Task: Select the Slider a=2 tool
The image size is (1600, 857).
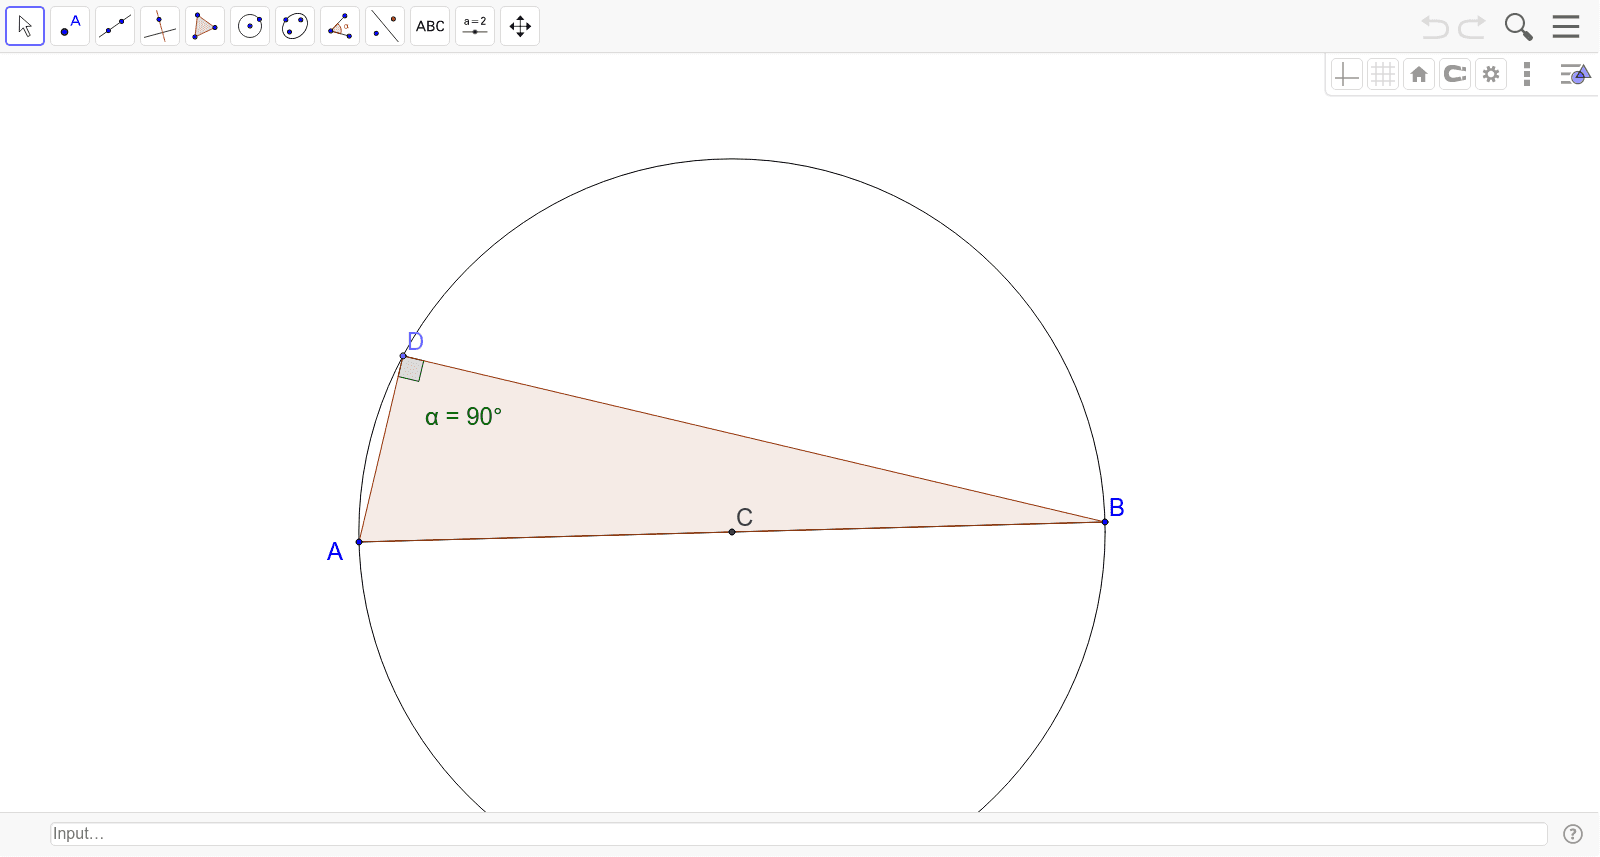Action: [475, 26]
